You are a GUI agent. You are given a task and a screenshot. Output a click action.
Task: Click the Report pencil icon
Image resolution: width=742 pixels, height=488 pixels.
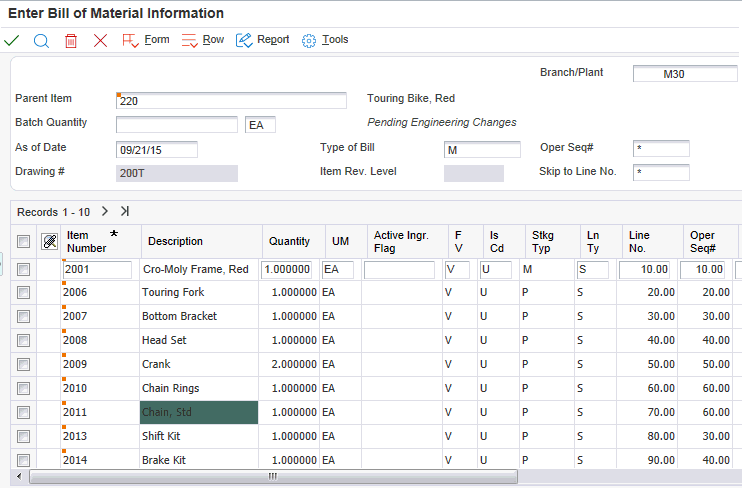click(x=244, y=41)
